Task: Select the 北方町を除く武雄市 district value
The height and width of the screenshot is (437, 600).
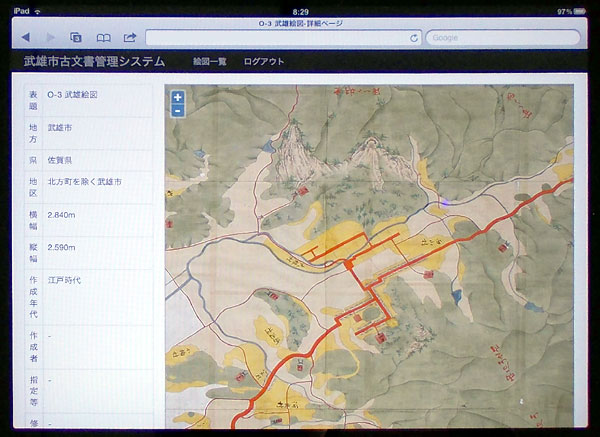Action: tap(84, 182)
